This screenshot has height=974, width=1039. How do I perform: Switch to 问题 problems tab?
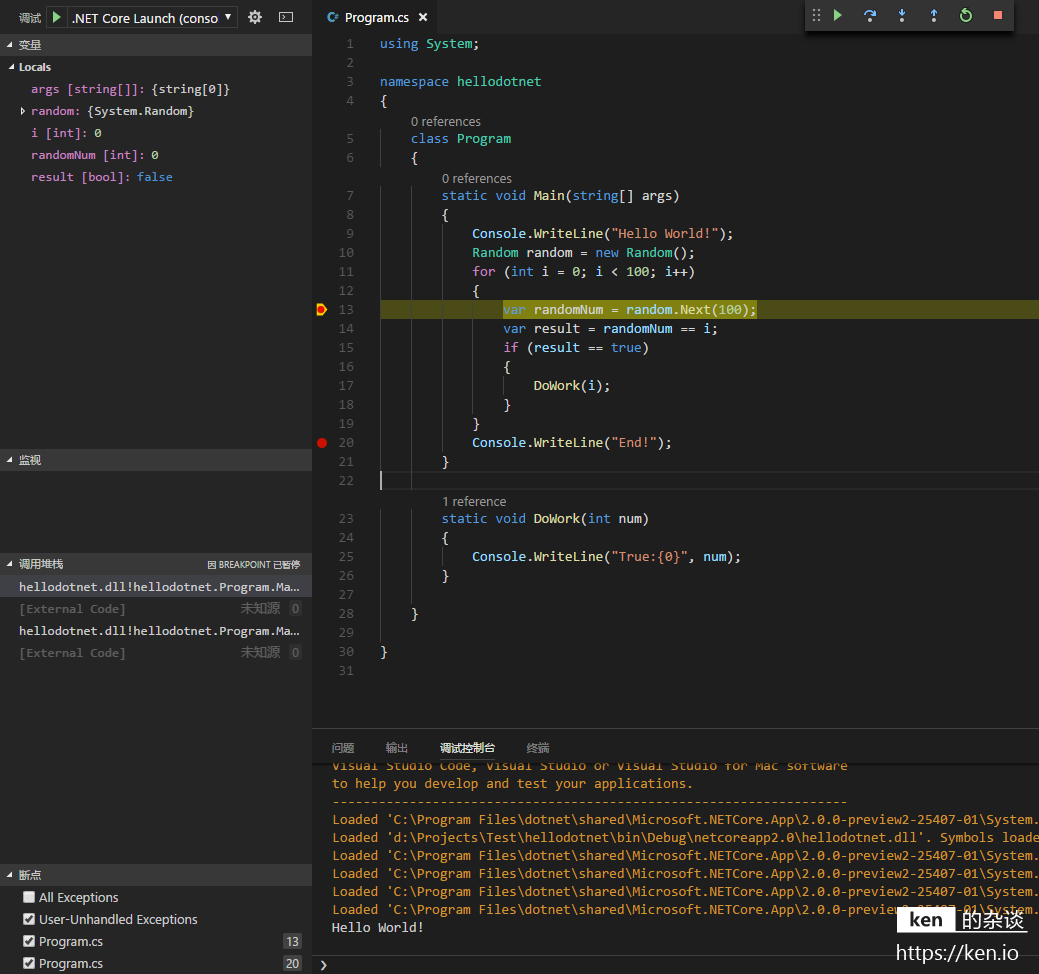pyautogui.click(x=343, y=748)
